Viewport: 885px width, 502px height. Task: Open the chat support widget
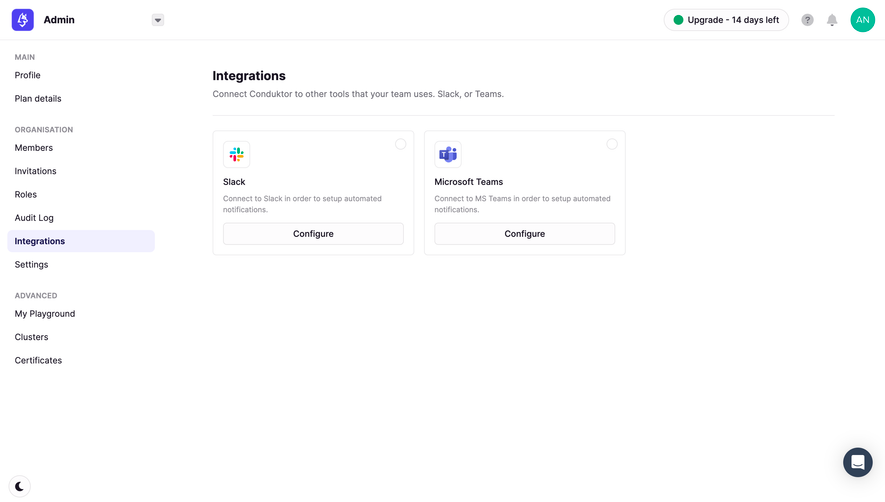857,462
